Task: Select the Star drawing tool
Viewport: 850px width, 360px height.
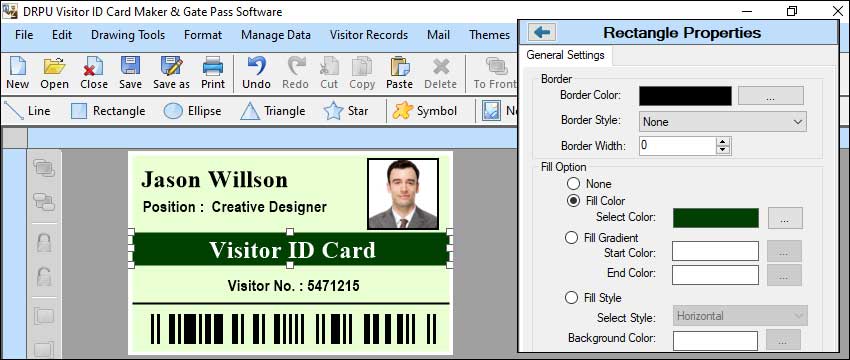Action: tap(346, 111)
